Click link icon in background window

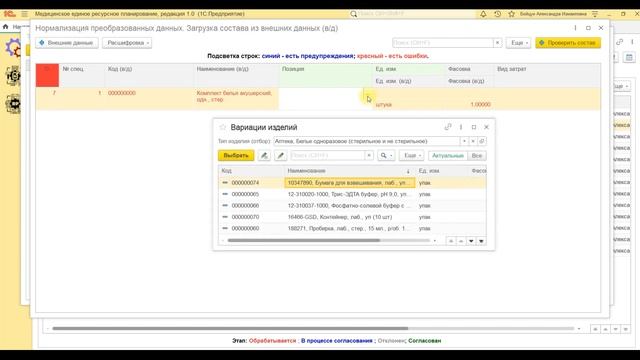pyautogui.click(x=619, y=42)
